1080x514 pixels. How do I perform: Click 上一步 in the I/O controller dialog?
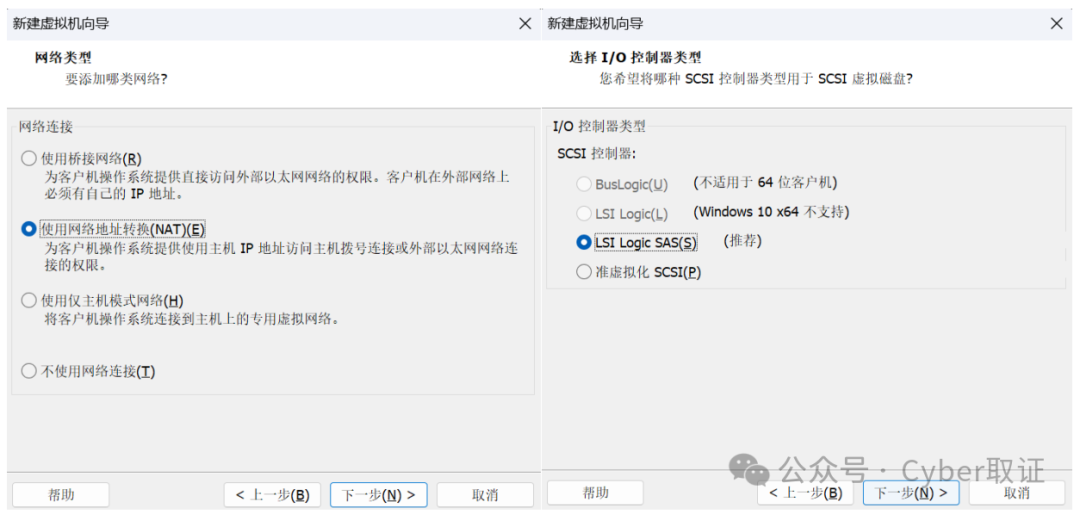[x=805, y=493]
